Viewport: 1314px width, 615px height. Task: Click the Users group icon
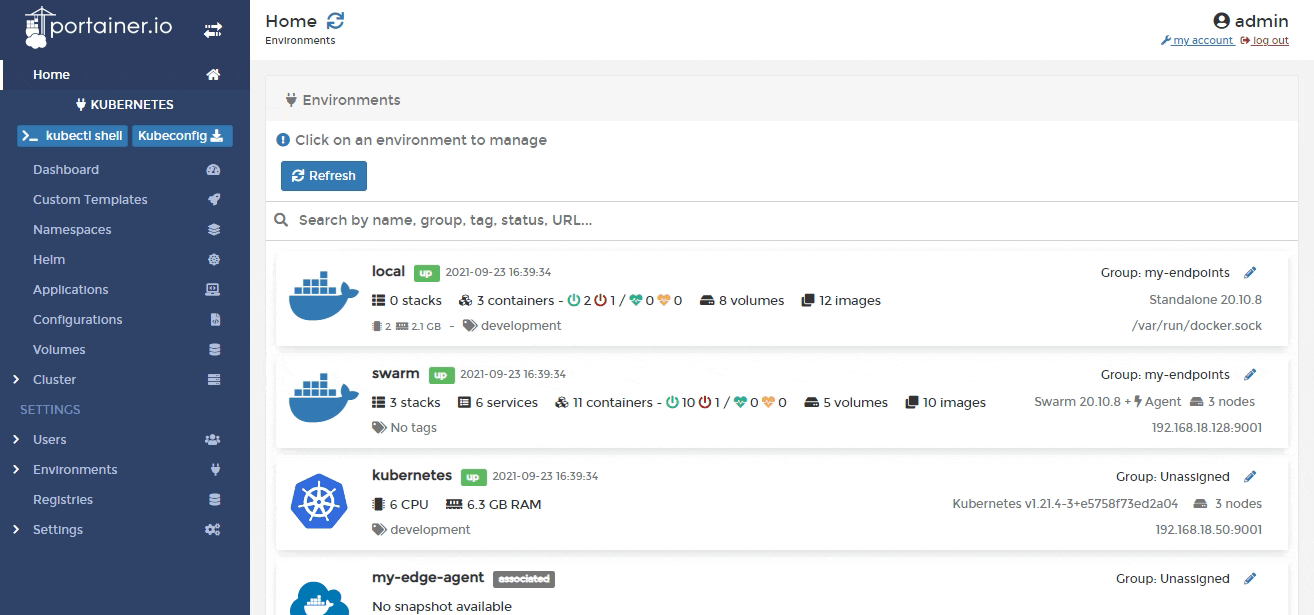click(x=212, y=440)
